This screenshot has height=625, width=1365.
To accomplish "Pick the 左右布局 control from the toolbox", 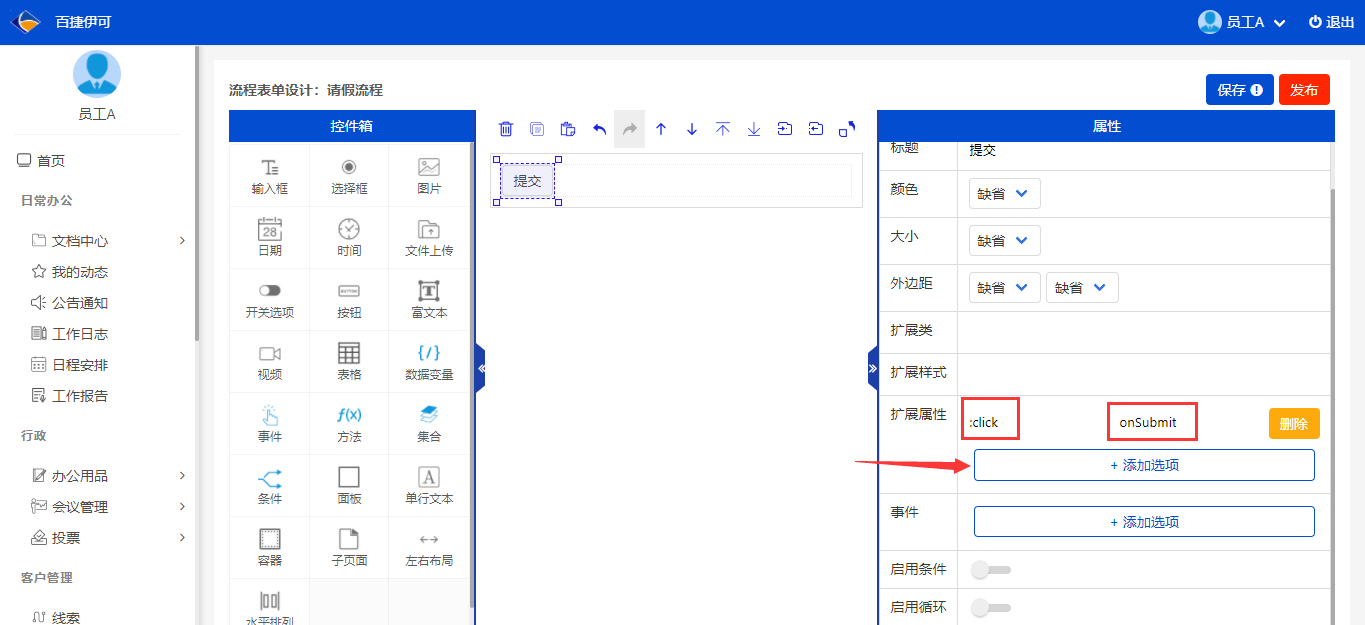I will click(x=429, y=548).
